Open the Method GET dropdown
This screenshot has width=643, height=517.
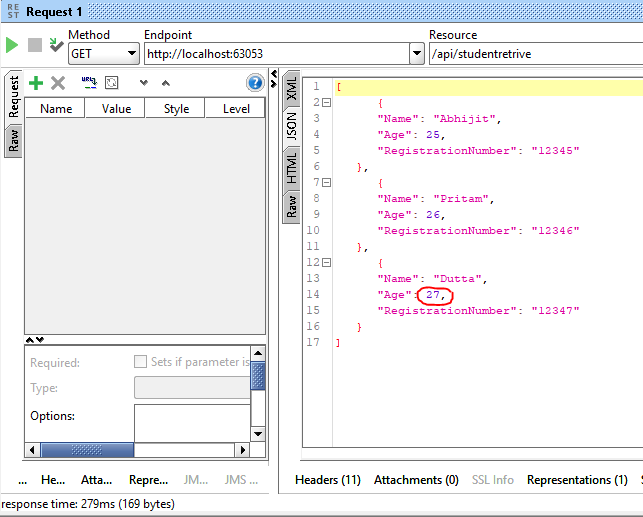[x=132, y=53]
